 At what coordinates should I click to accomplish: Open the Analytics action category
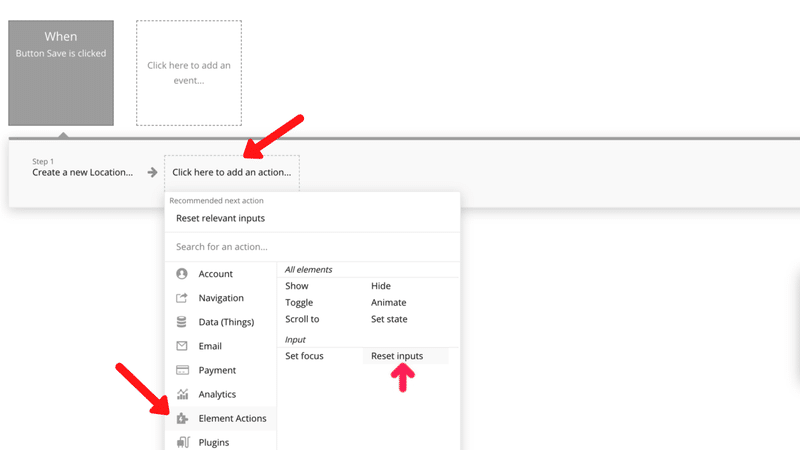[220, 394]
